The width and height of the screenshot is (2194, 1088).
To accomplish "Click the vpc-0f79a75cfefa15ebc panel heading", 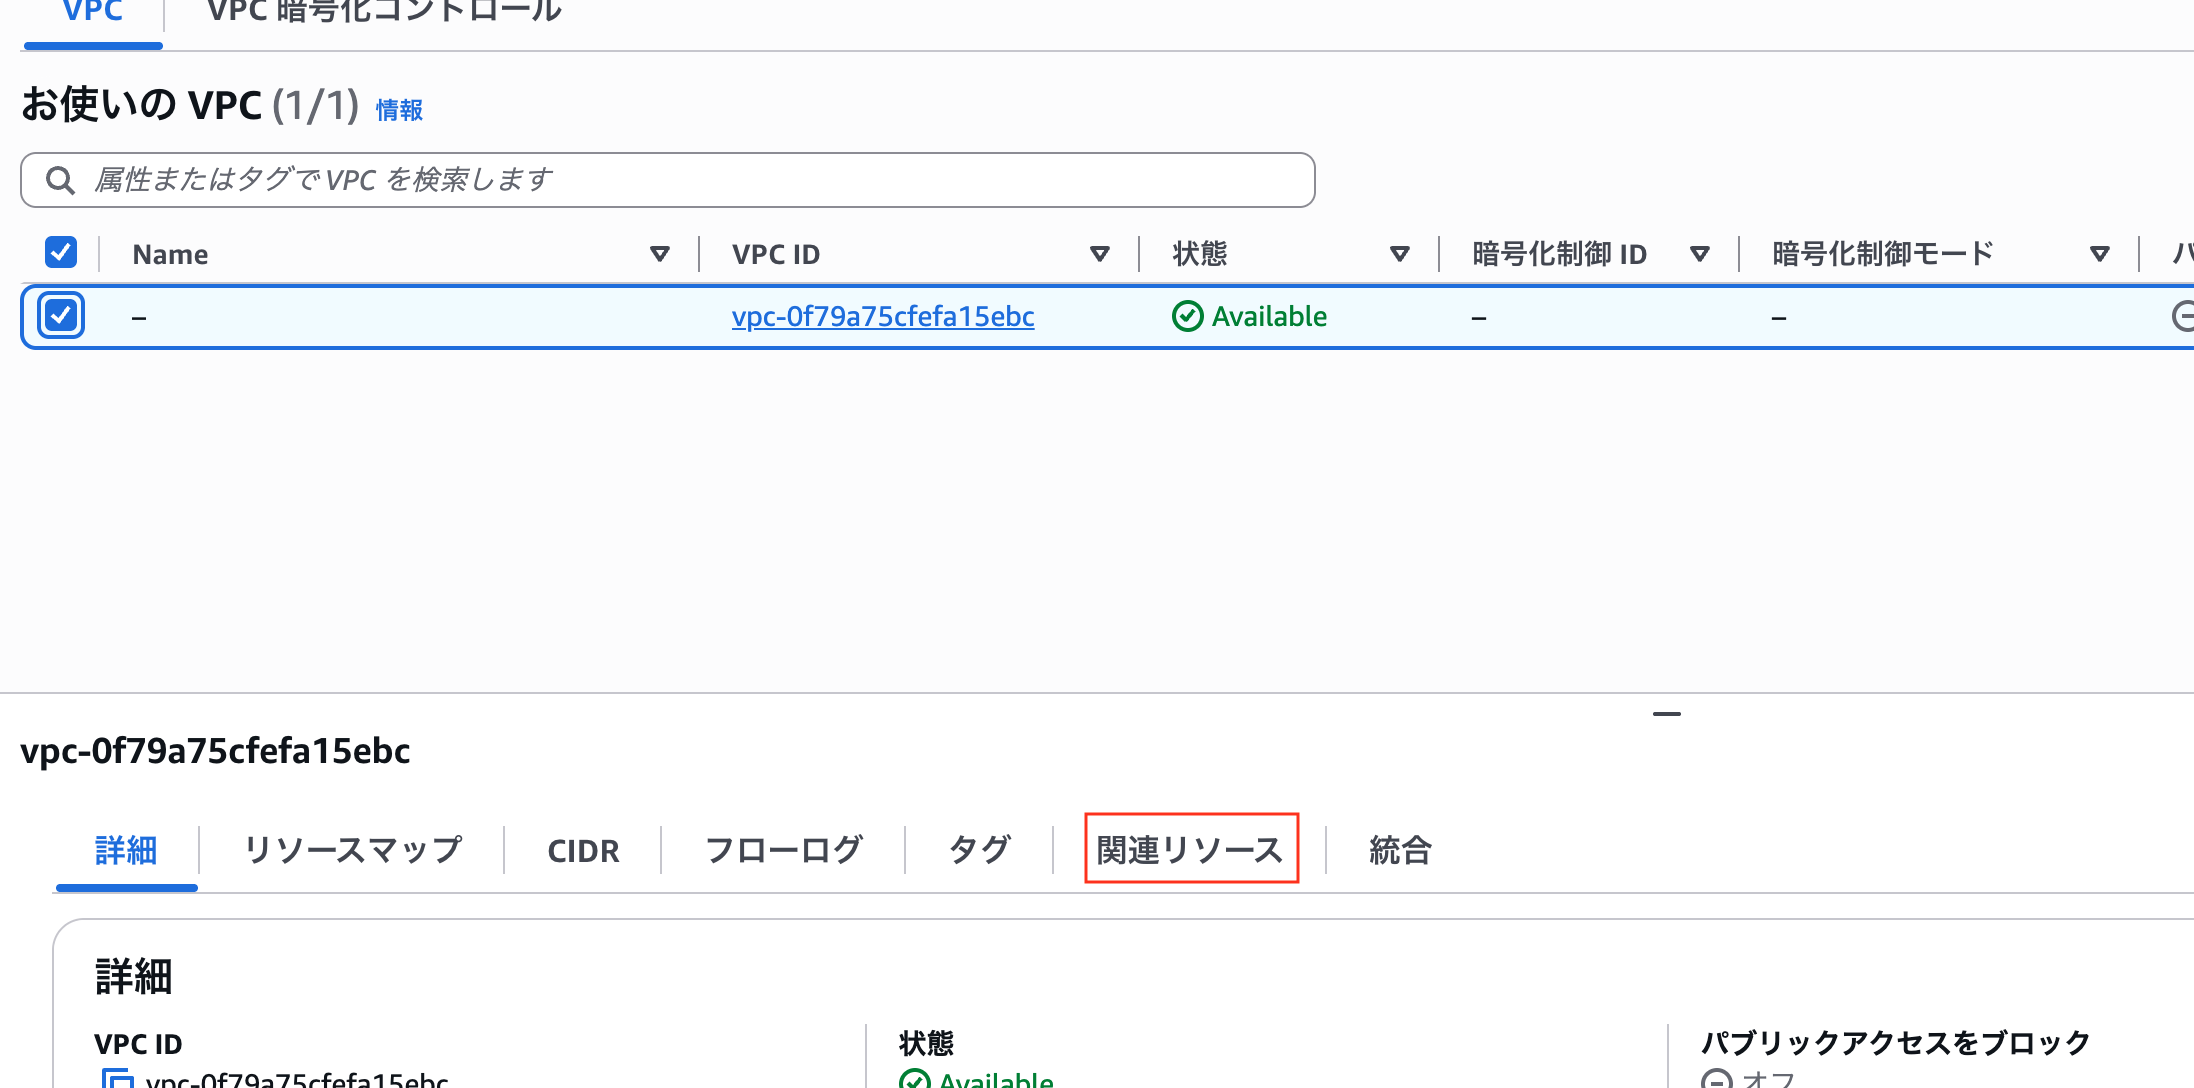I will [215, 751].
